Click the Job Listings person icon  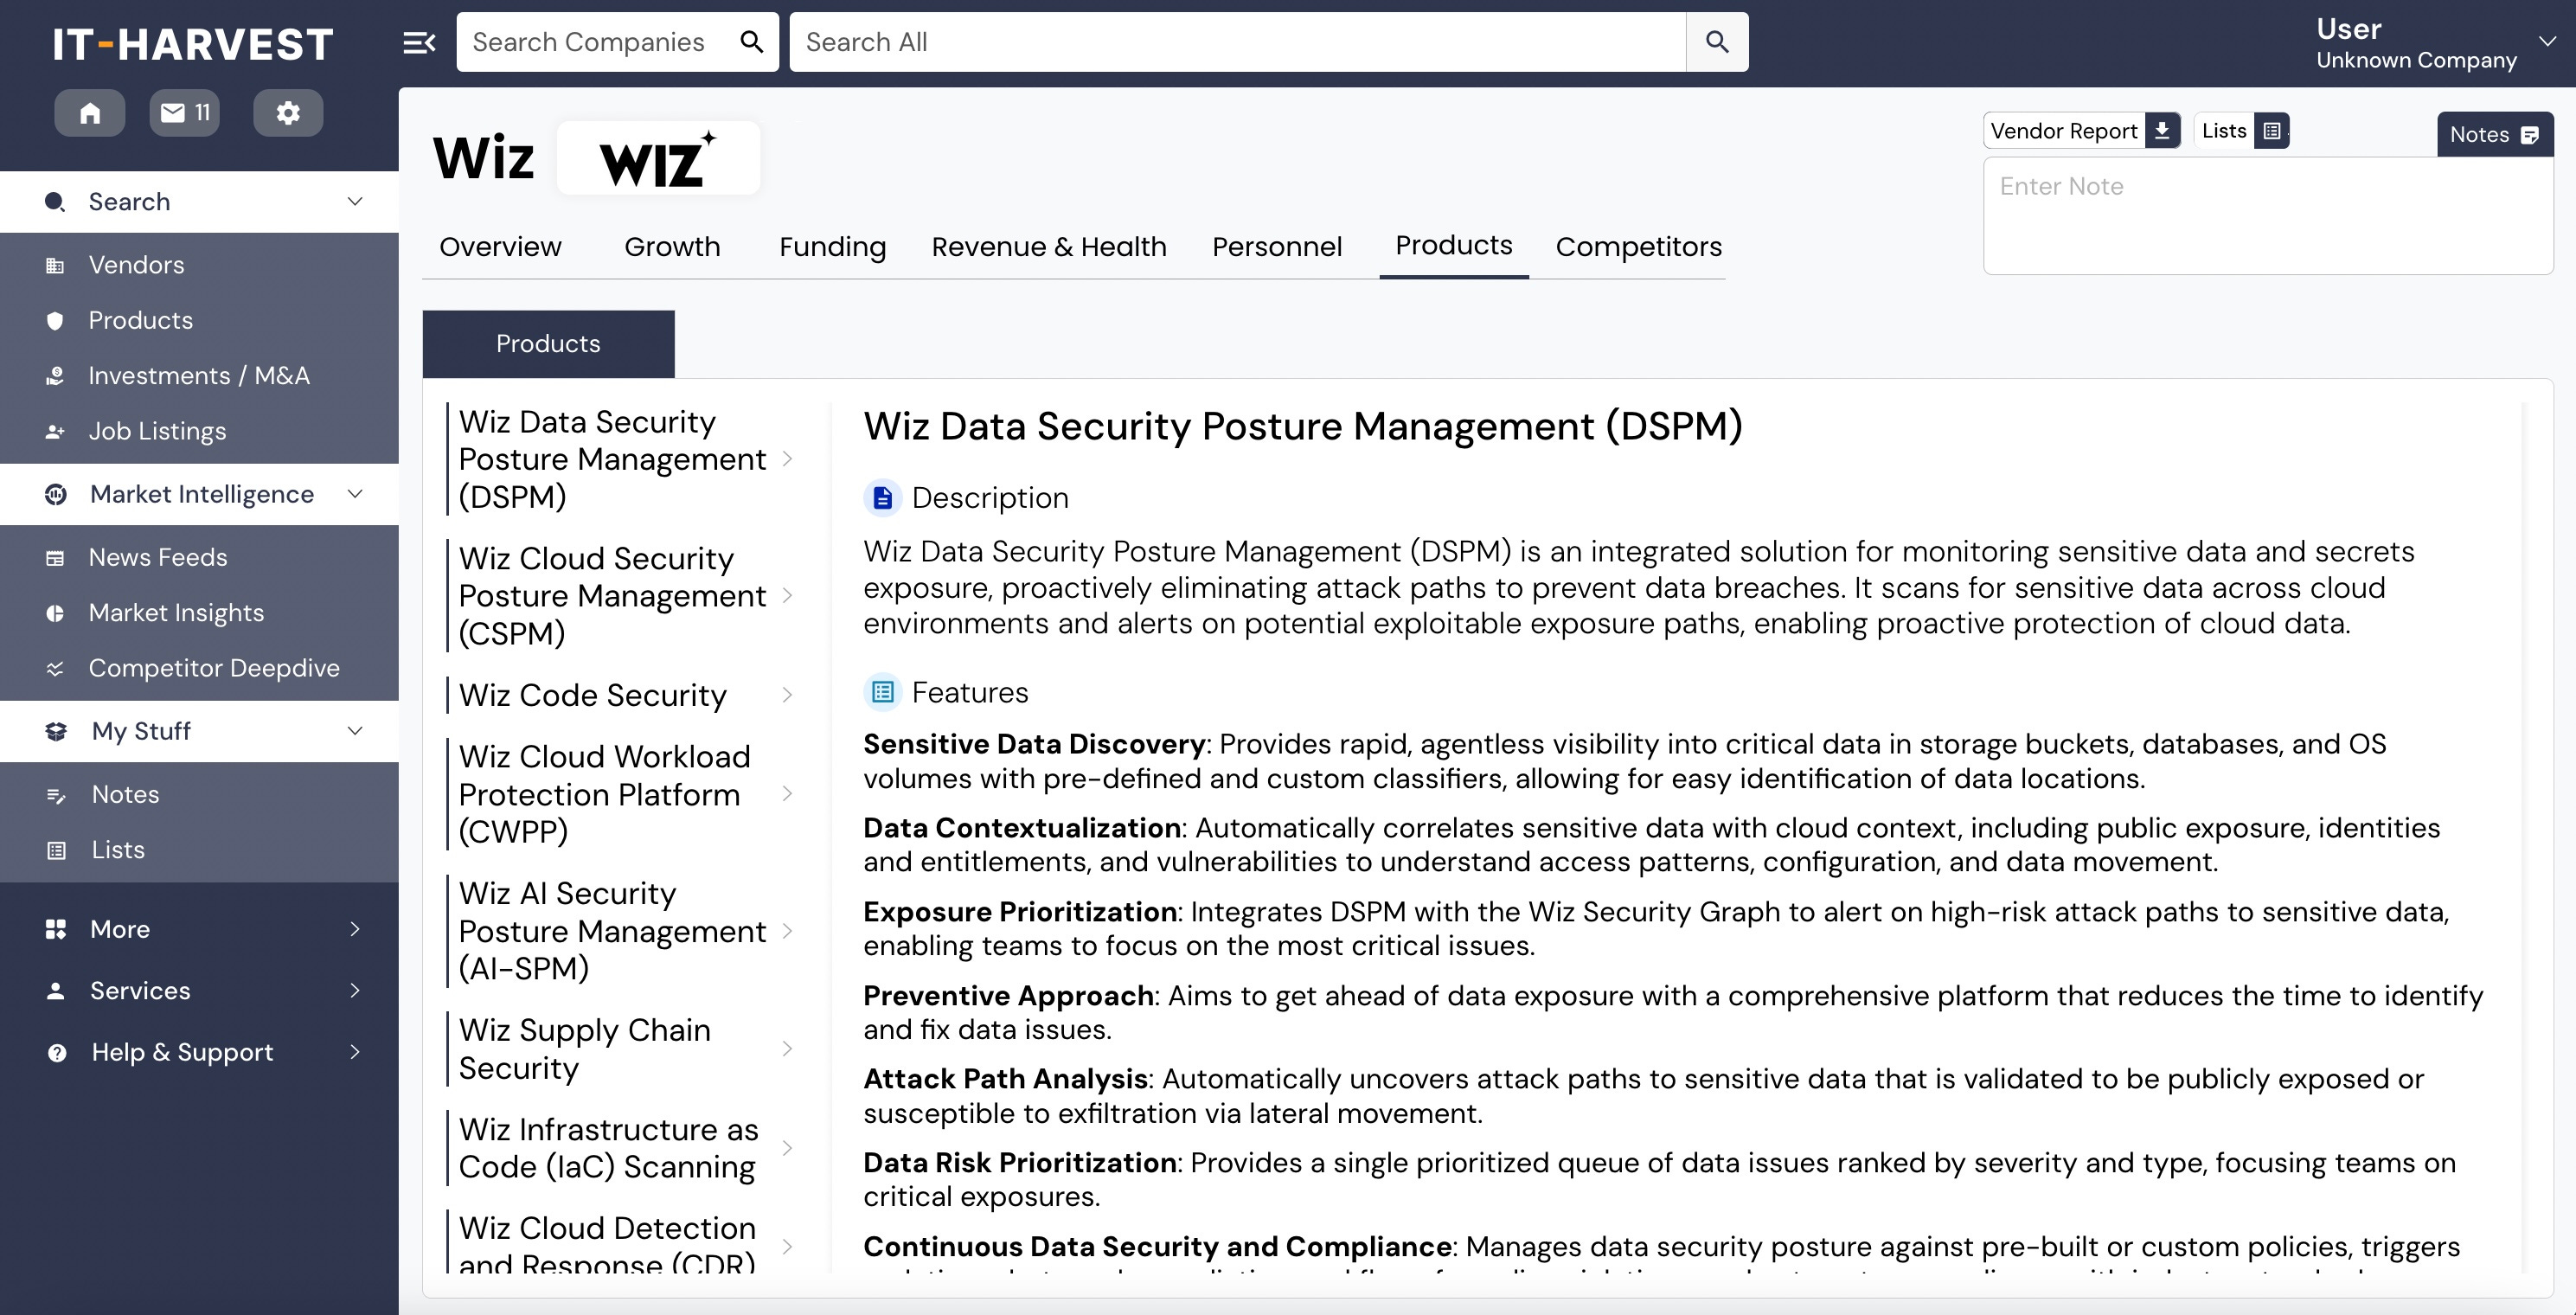[55, 432]
